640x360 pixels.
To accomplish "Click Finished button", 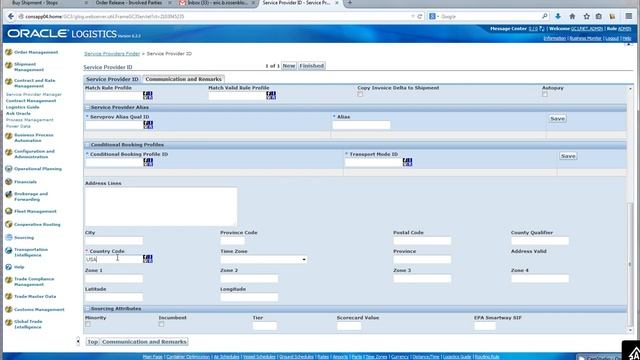I will tap(312, 66).
